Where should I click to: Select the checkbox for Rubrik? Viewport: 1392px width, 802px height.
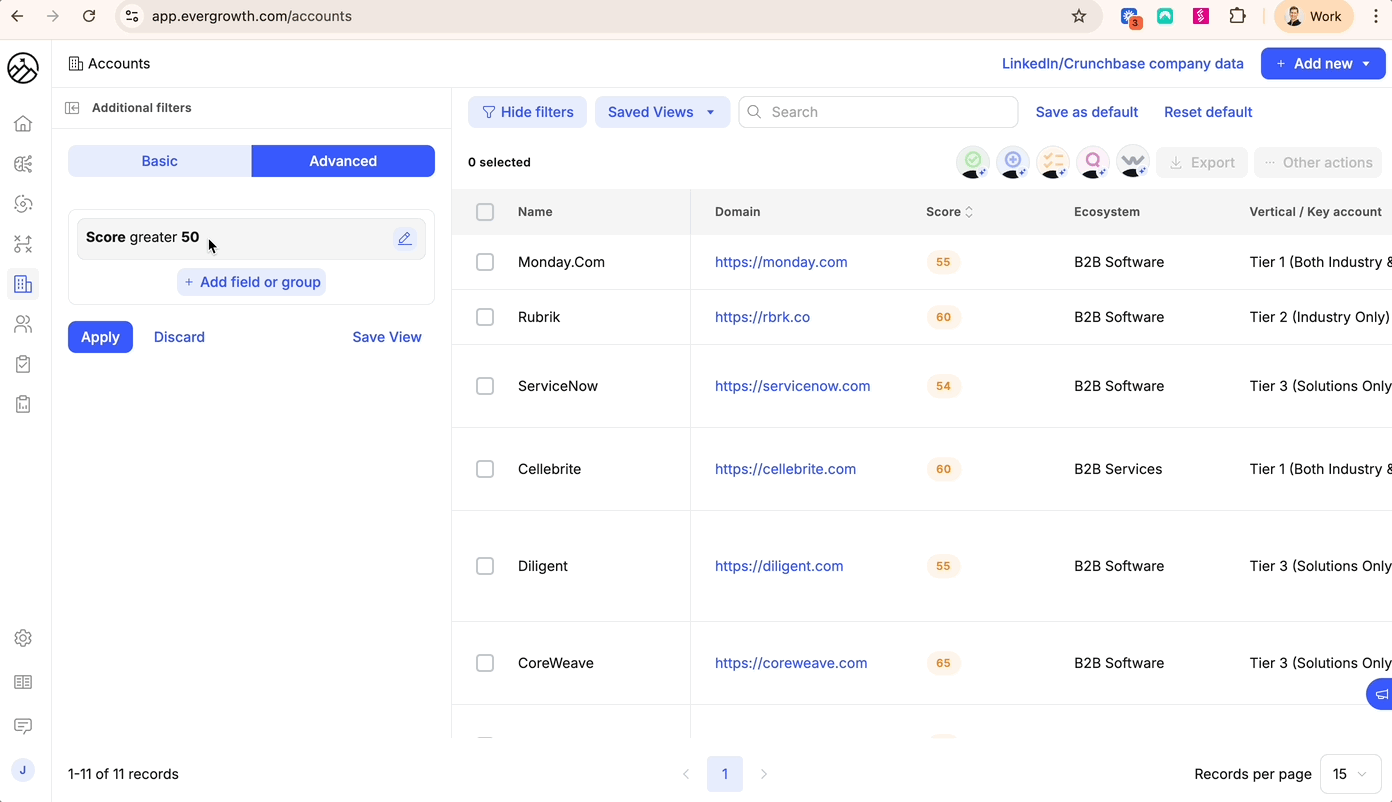tap(485, 317)
